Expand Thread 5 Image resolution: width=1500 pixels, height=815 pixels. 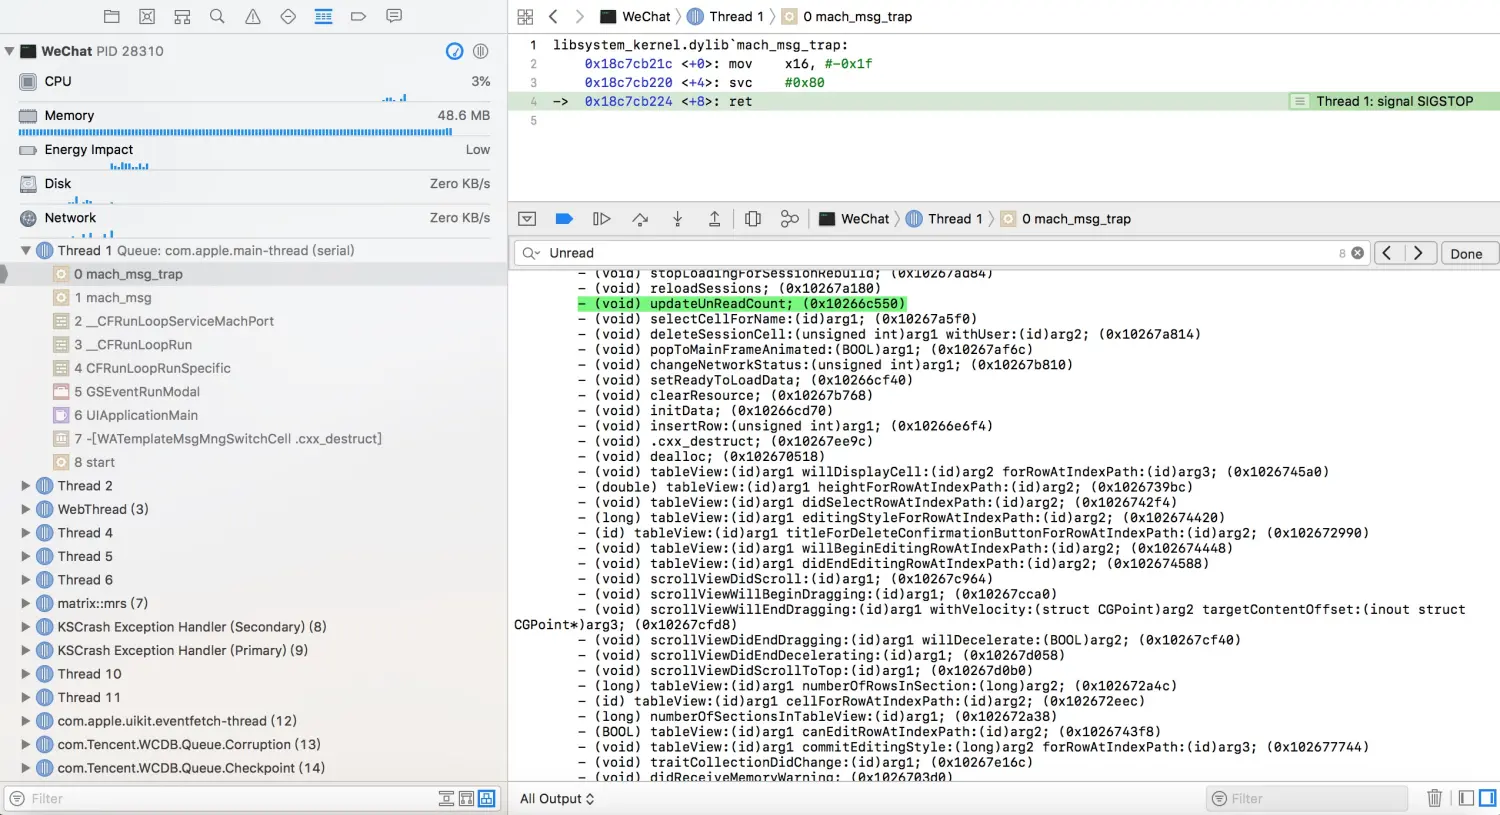(x=26, y=556)
